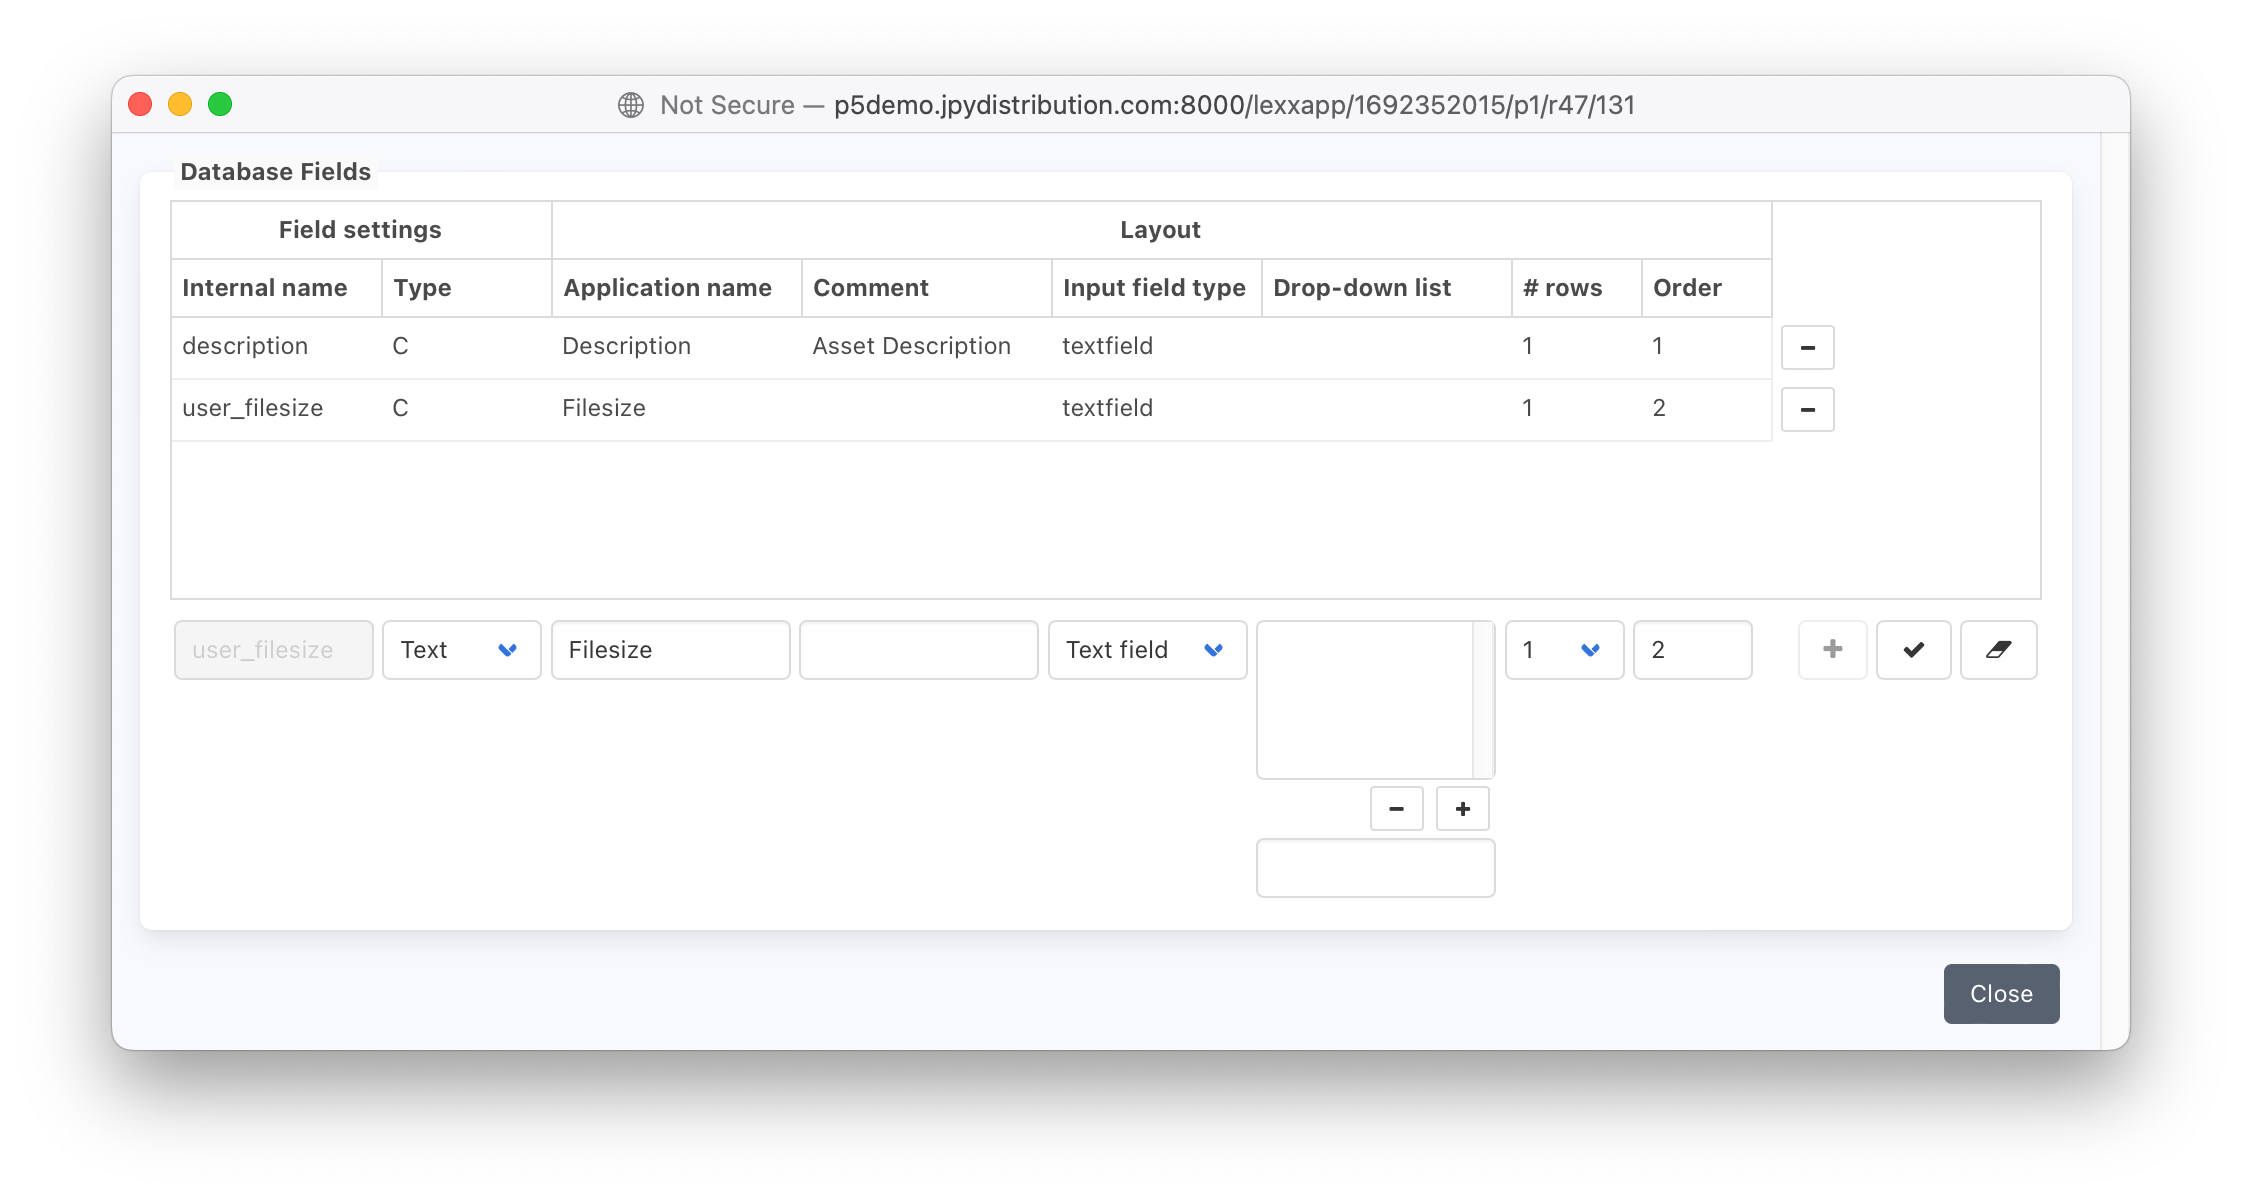The height and width of the screenshot is (1198, 2242).
Task: Click the globe icon in the title bar
Action: (x=631, y=104)
